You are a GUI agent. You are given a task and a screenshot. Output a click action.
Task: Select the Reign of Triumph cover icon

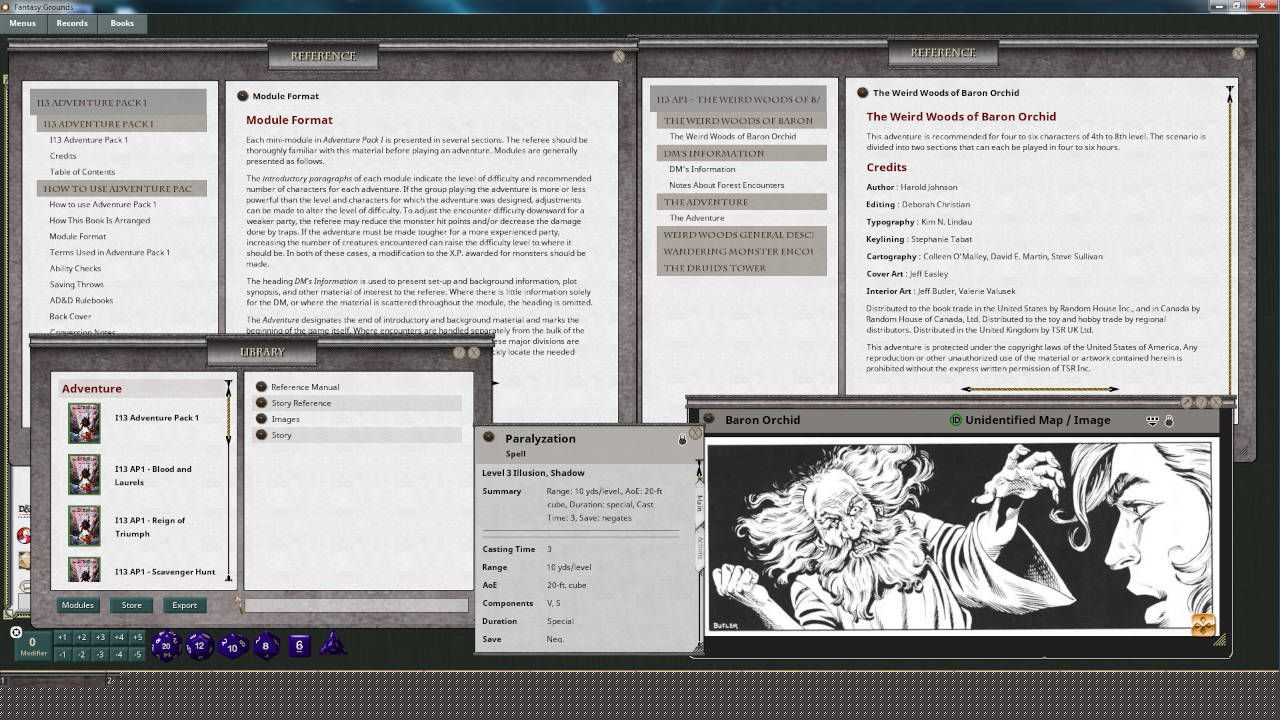tap(84, 525)
